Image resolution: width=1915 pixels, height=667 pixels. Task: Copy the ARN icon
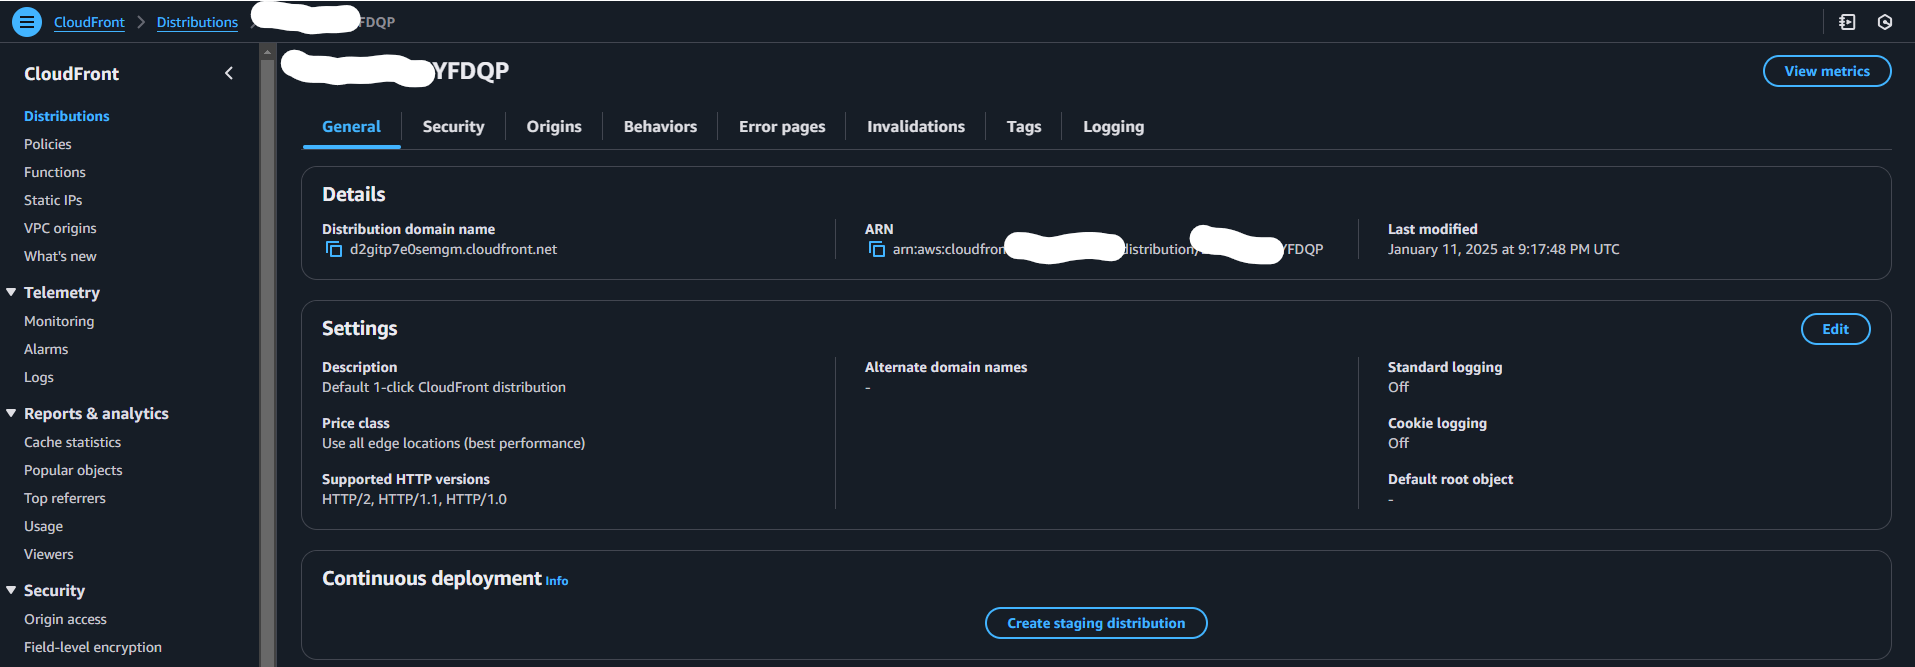[877, 249]
